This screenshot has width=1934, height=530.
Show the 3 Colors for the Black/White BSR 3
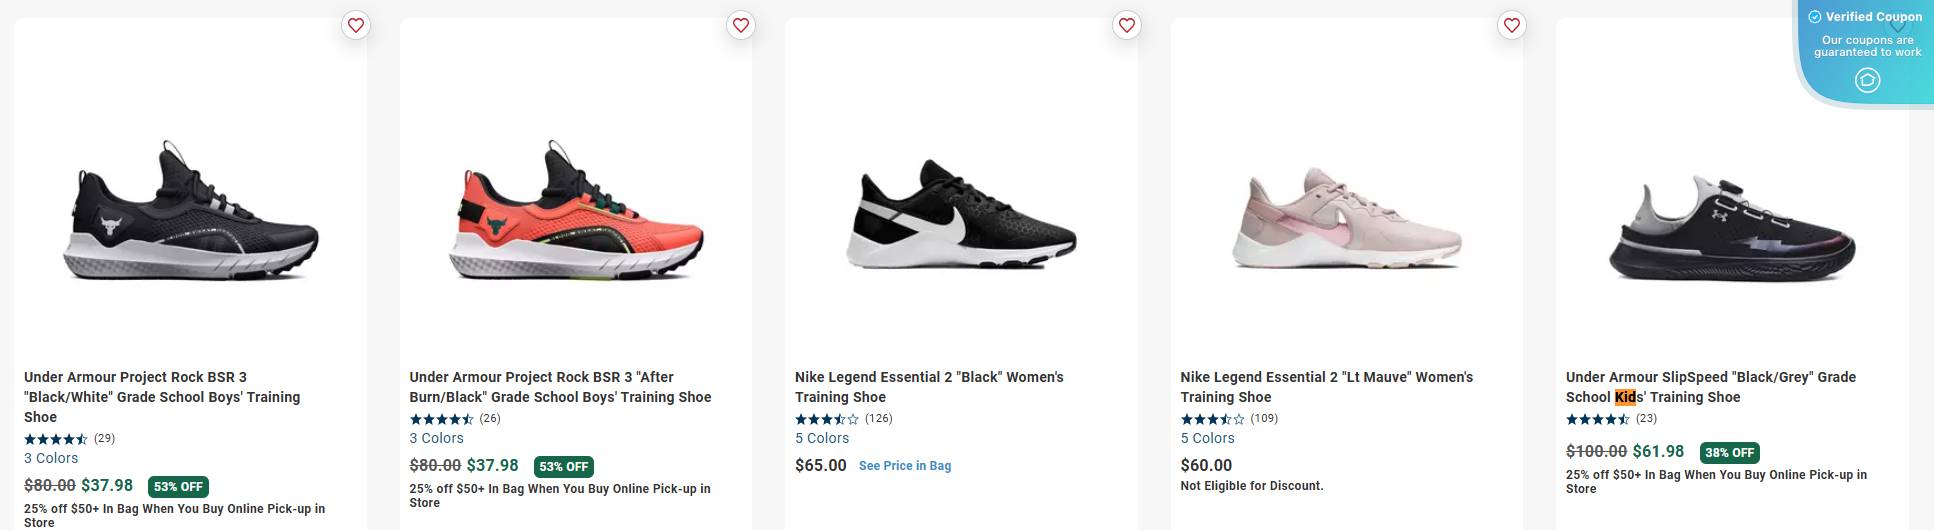click(51, 458)
